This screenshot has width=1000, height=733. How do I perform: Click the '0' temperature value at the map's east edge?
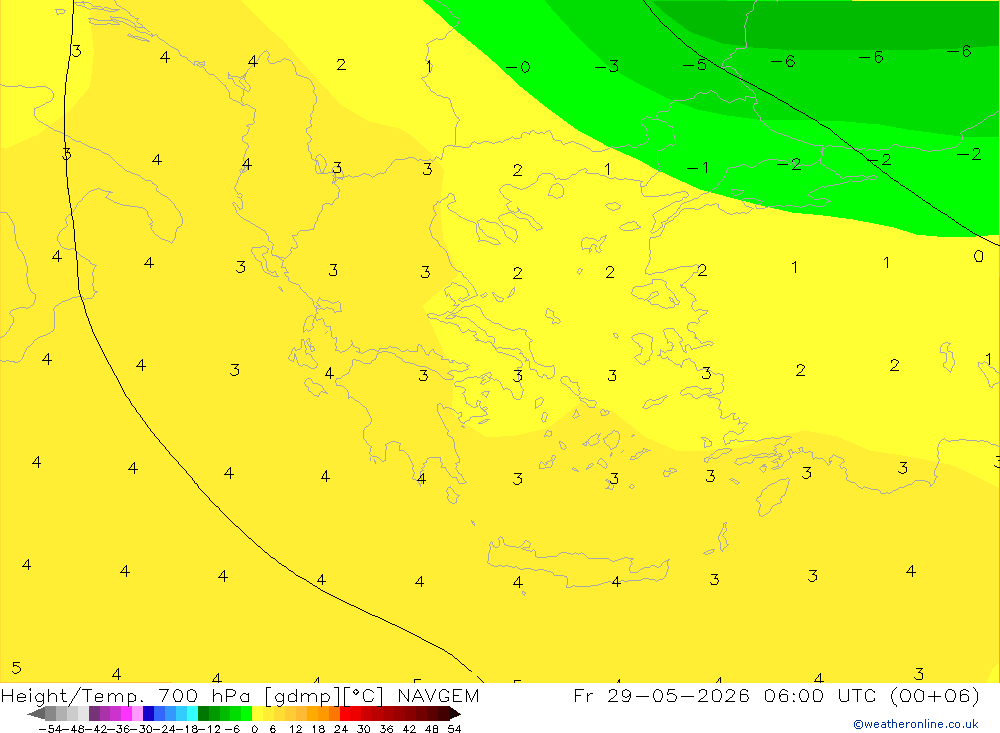(978, 256)
